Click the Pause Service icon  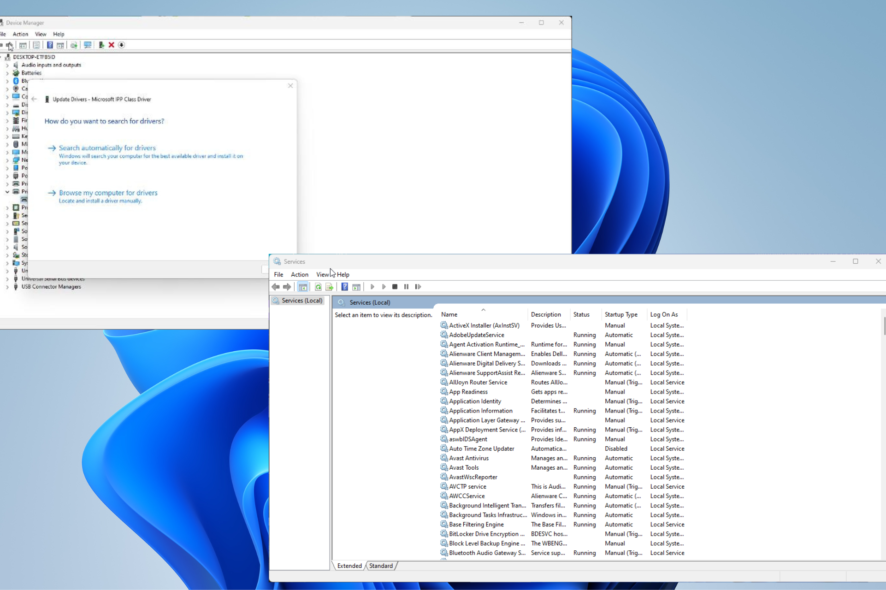tap(406, 287)
